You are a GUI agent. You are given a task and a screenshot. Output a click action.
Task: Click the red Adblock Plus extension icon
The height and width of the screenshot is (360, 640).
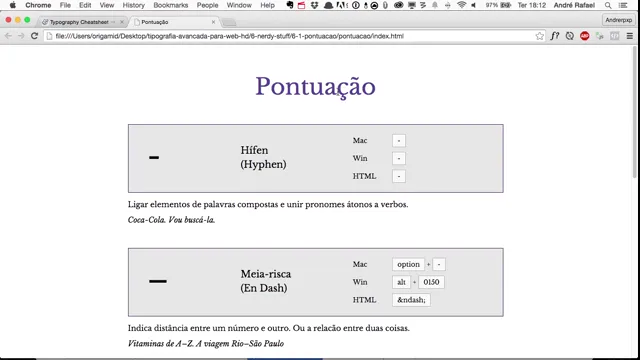pos(584,36)
